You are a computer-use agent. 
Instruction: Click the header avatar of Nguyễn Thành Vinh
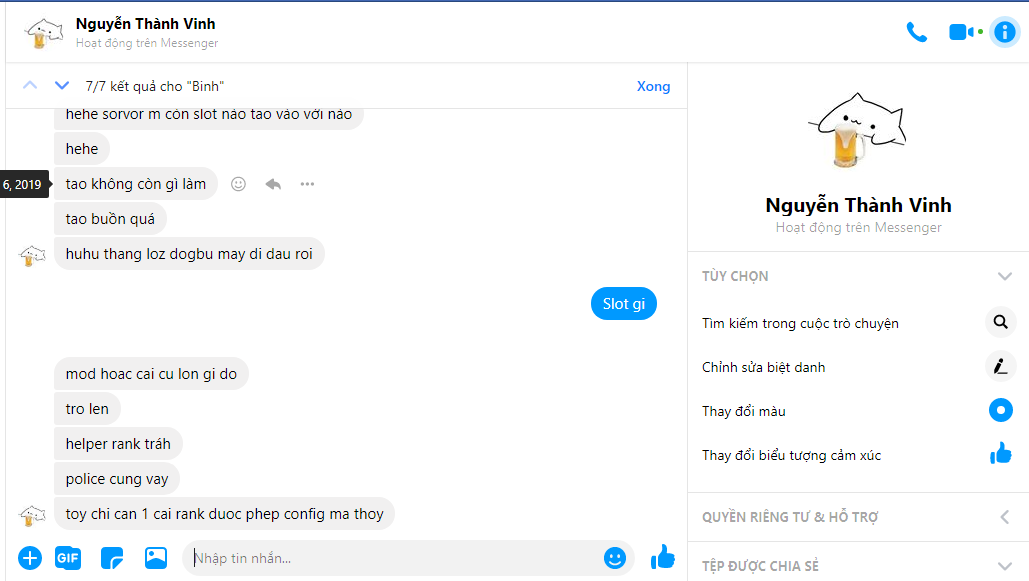[x=43, y=32]
